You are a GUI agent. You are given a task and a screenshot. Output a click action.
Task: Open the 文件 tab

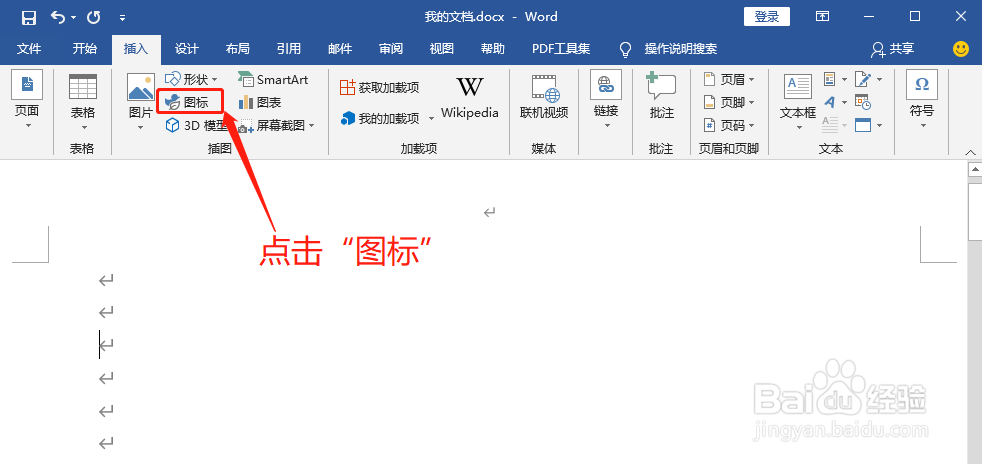[x=29, y=49]
